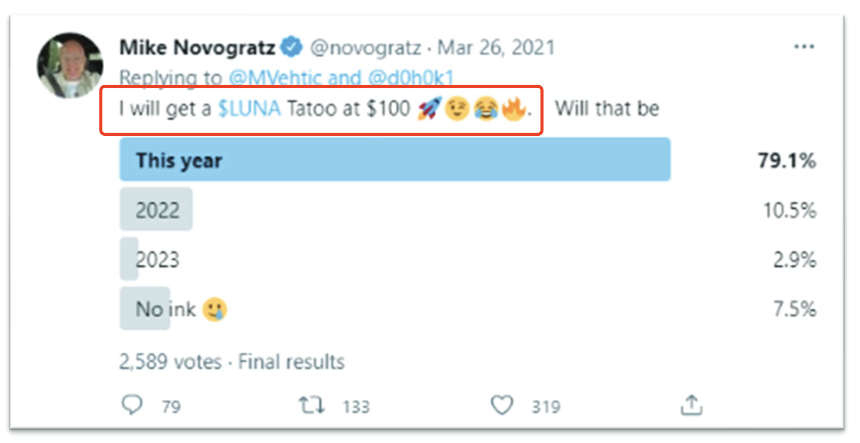Select the 2023 poll option
The width and height of the screenshot is (860, 443).
pyautogui.click(x=157, y=259)
